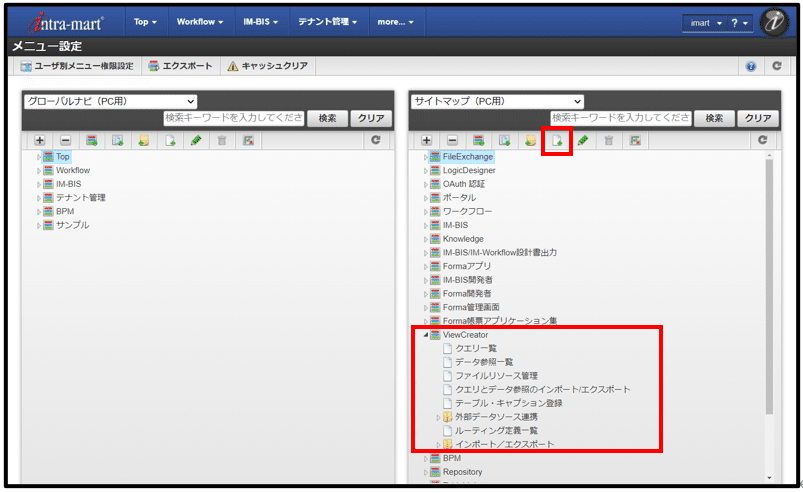Screen dimensions: 803x493
Task: Click expand-all plus icon in left panel
Action: coord(39,140)
